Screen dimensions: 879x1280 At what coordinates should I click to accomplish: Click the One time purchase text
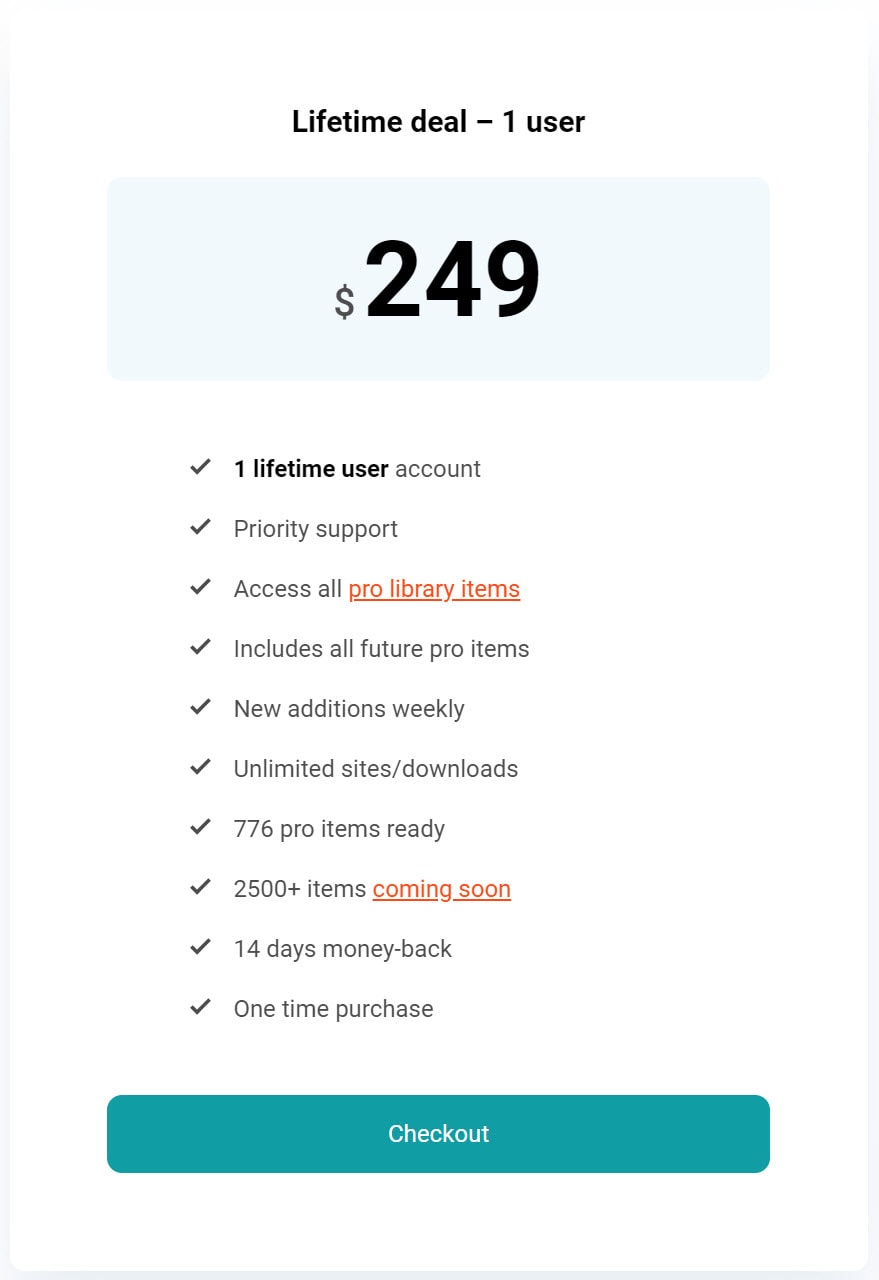[x=334, y=1009]
